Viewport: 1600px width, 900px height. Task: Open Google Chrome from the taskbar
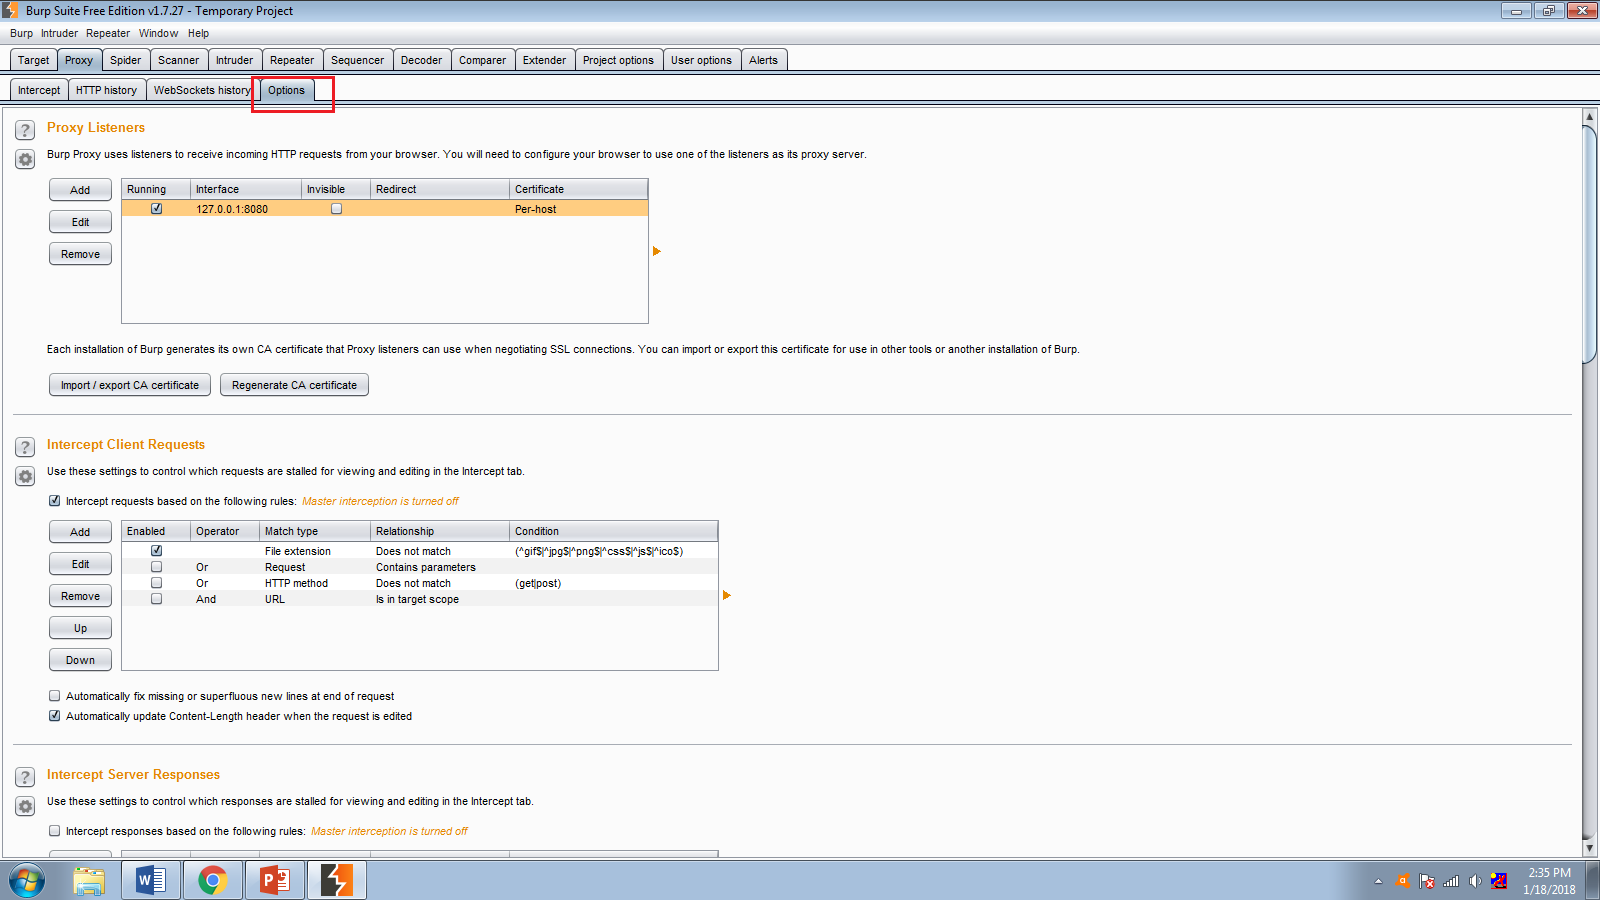[212, 881]
